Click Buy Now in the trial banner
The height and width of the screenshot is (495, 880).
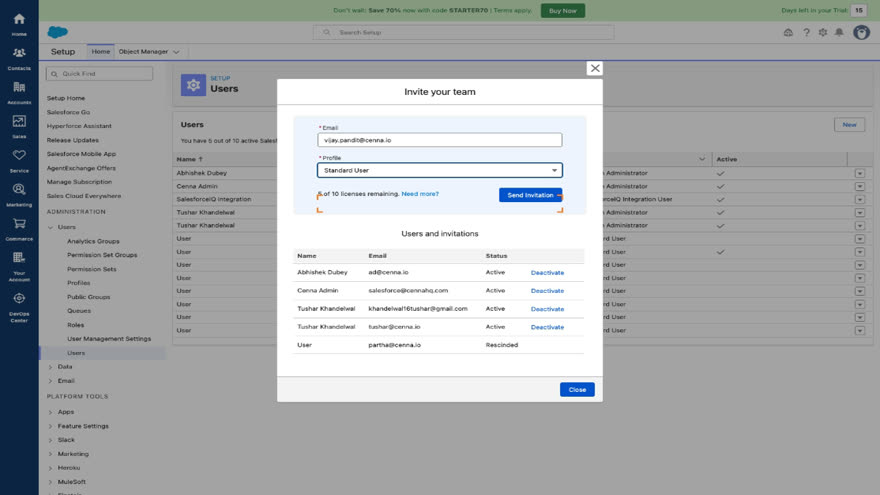[562, 11]
